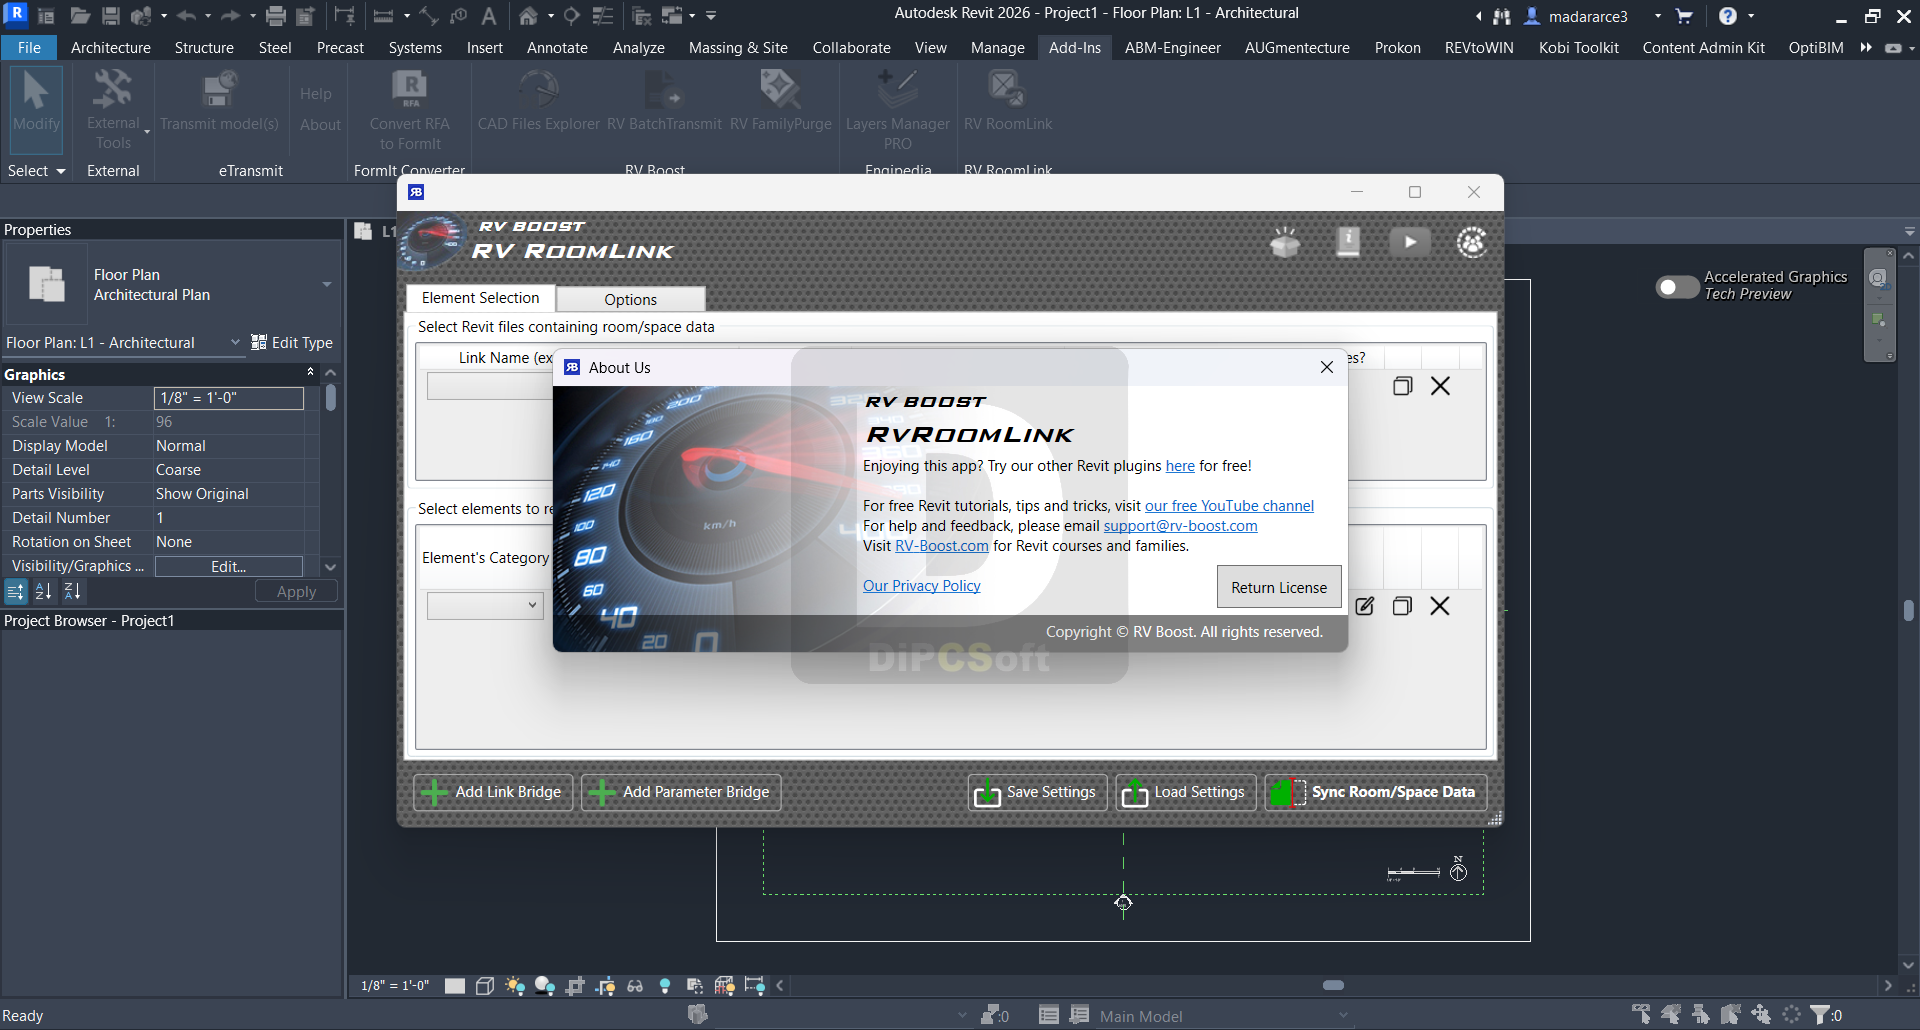The width and height of the screenshot is (1920, 1030).
Task: Open Autodesk App Store cart icon
Action: (1684, 16)
